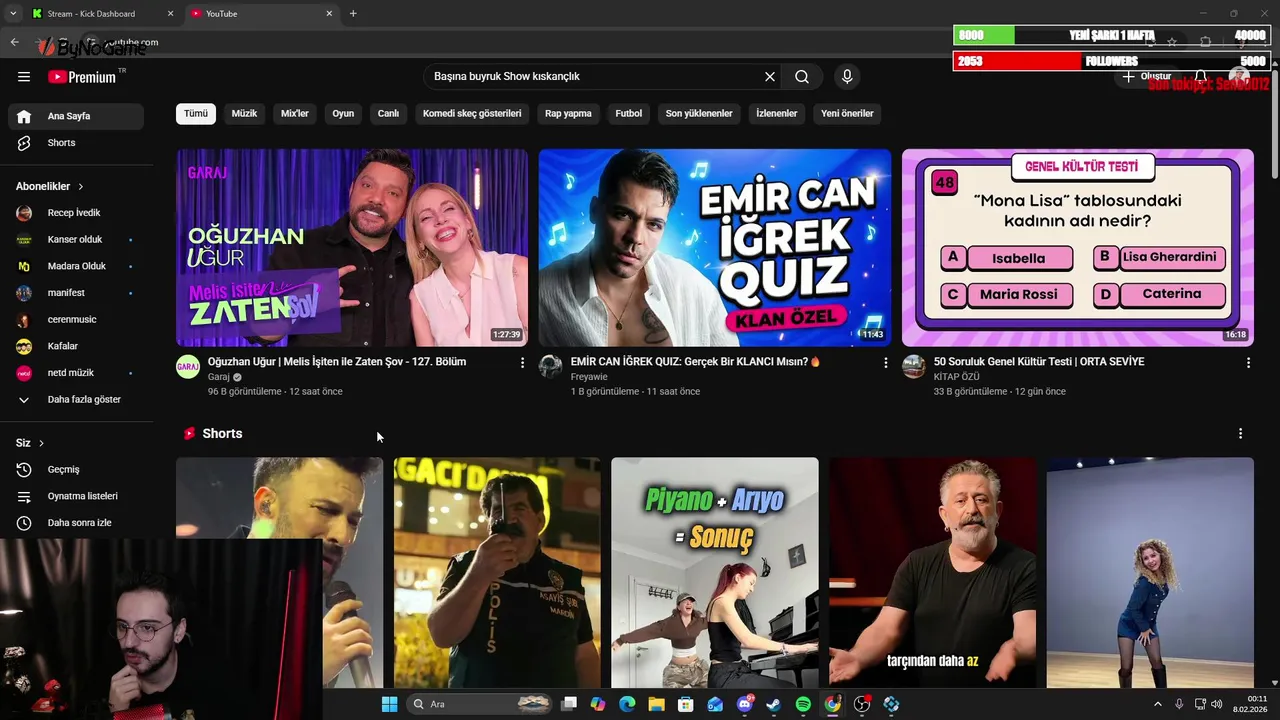Open the Ana Sayfa home item
Screen dimensions: 1280x720
tap(76, 116)
